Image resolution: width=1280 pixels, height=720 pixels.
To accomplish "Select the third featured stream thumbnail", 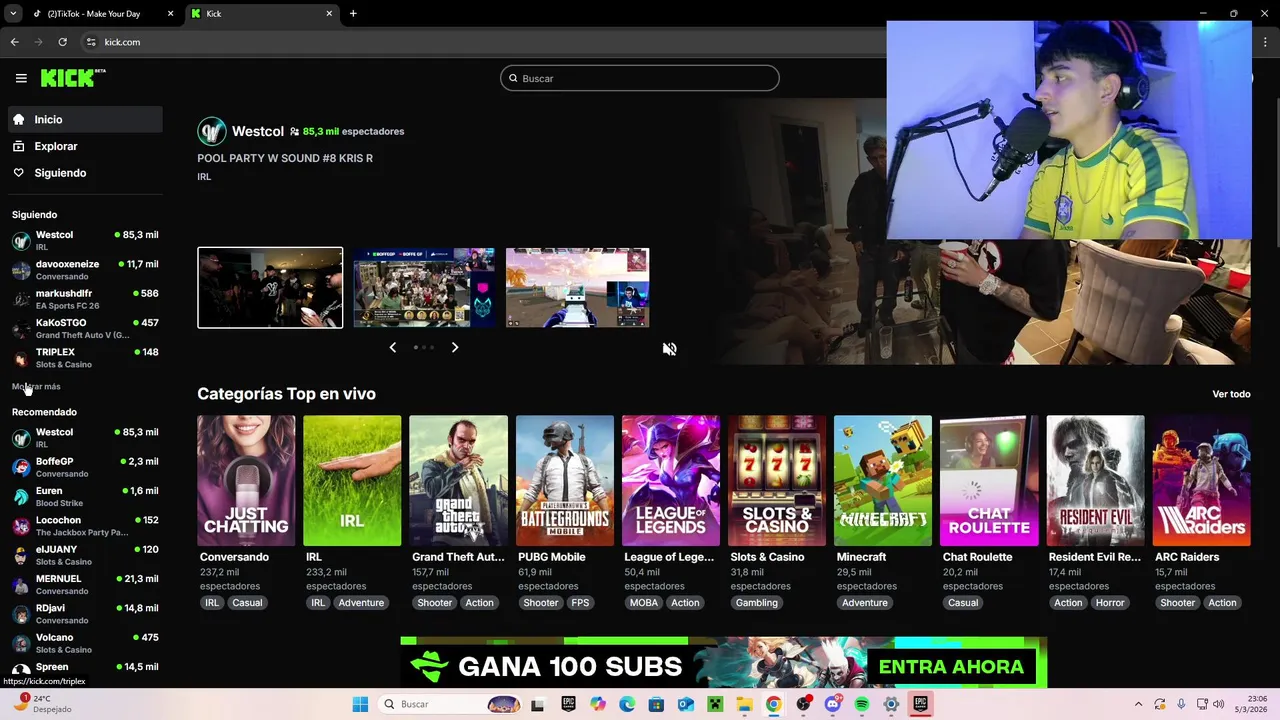I will (x=578, y=287).
